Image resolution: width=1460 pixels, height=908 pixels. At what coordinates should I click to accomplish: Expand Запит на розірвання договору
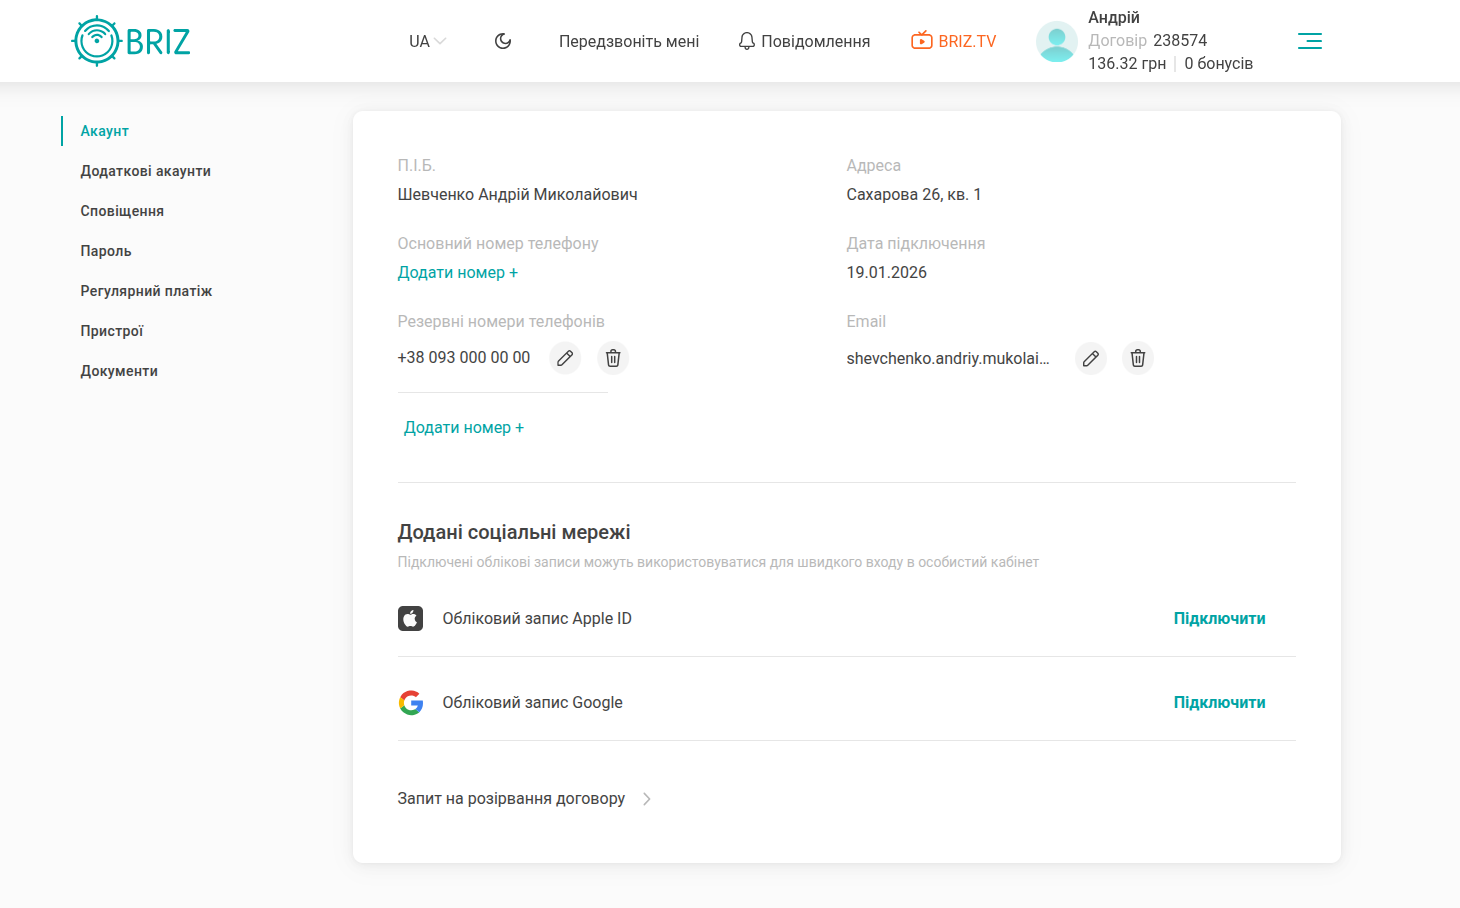click(x=524, y=799)
